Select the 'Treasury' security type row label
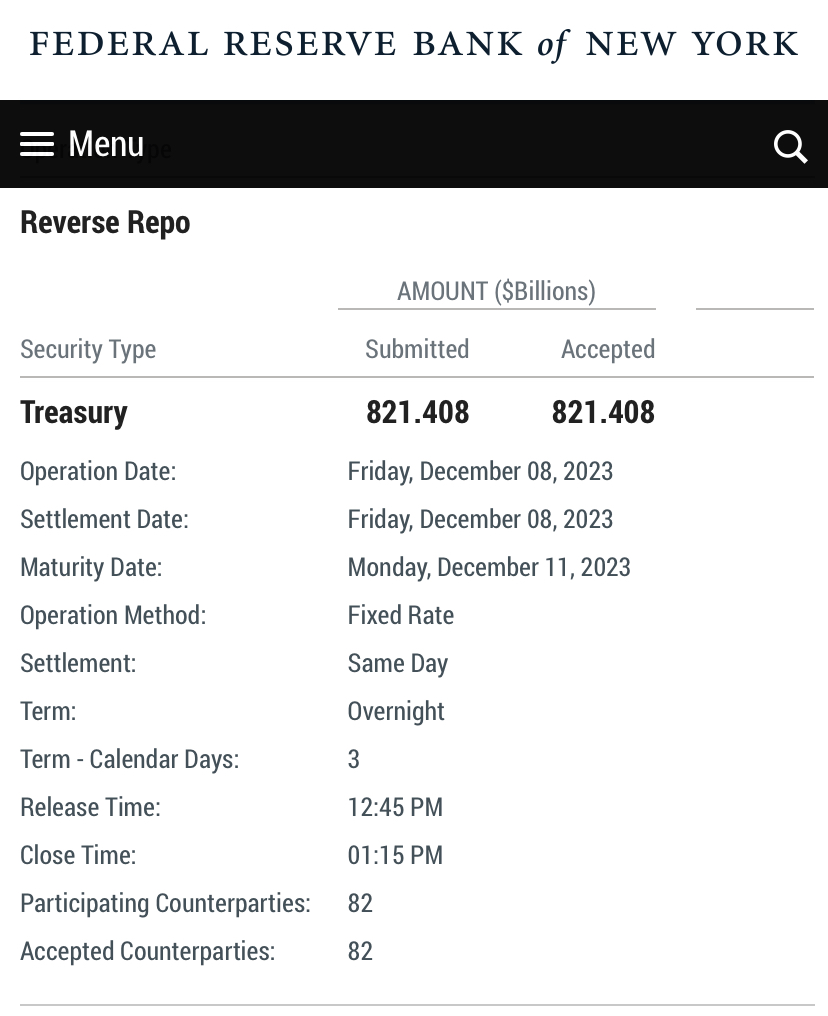Image resolution: width=828 pixels, height=1016 pixels. point(74,413)
